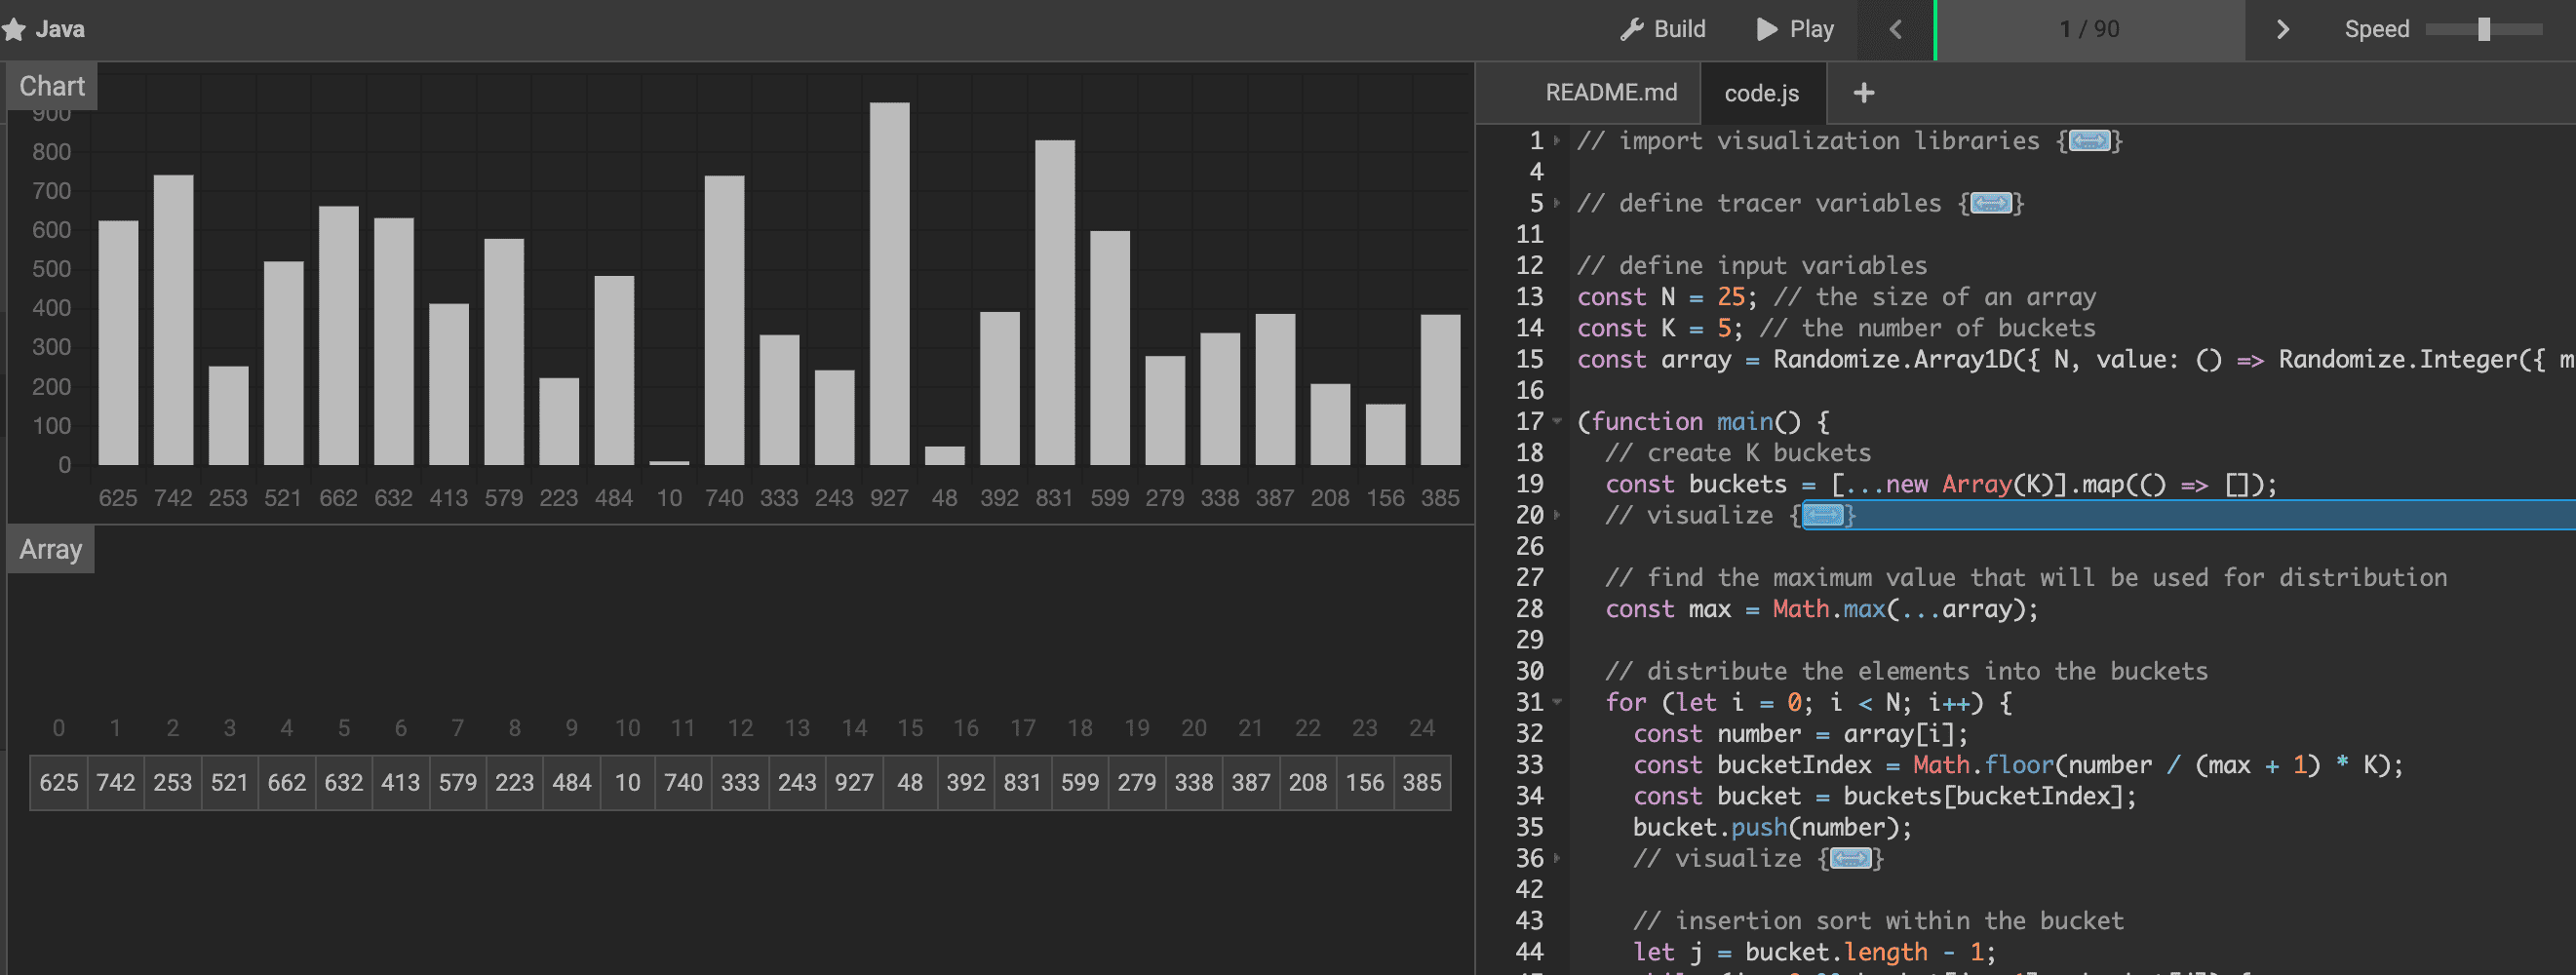This screenshot has height=975, width=2576.
Task: Toggle fold arrow on line 36 gutter
Action: click(1557, 859)
